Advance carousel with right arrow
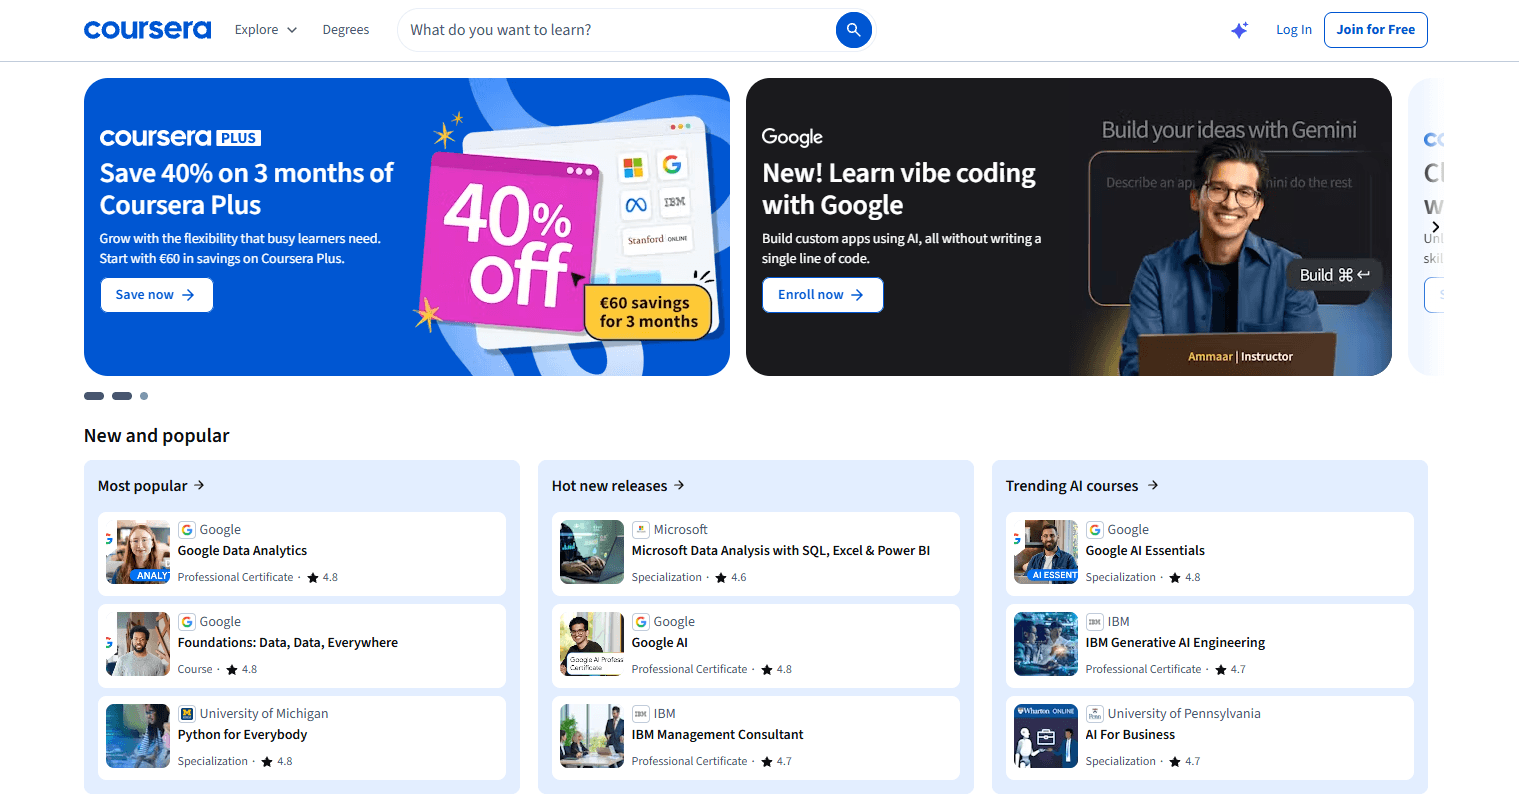The width and height of the screenshot is (1519, 810). tap(1435, 227)
